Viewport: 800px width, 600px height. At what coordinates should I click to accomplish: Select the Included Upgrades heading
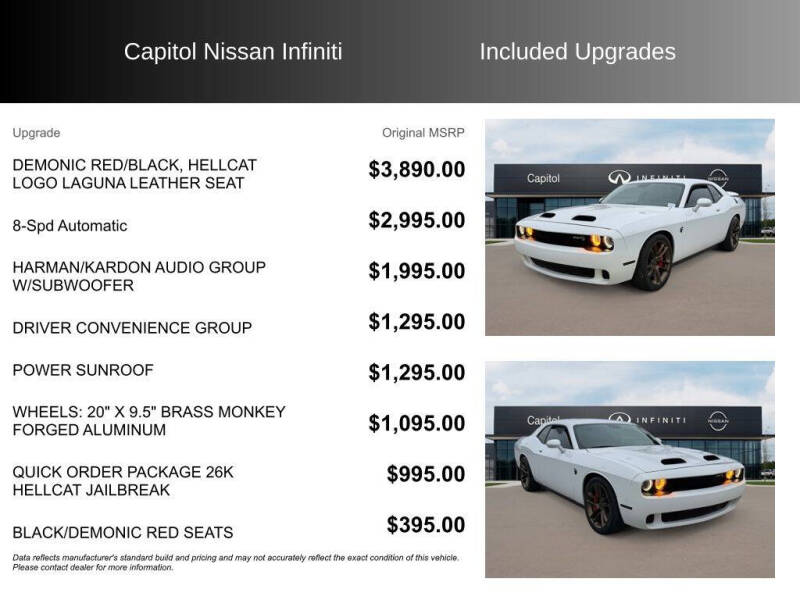(x=577, y=52)
